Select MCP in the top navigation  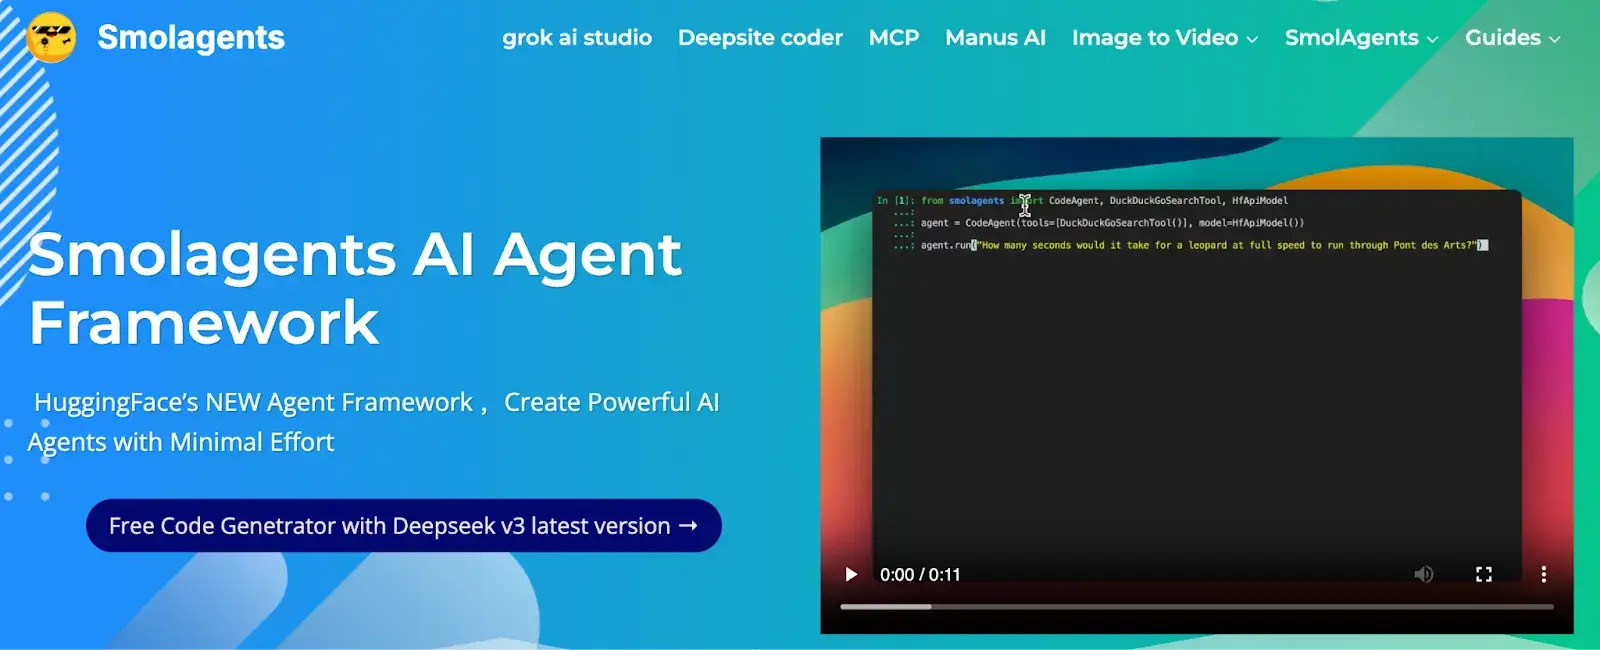[x=893, y=38]
